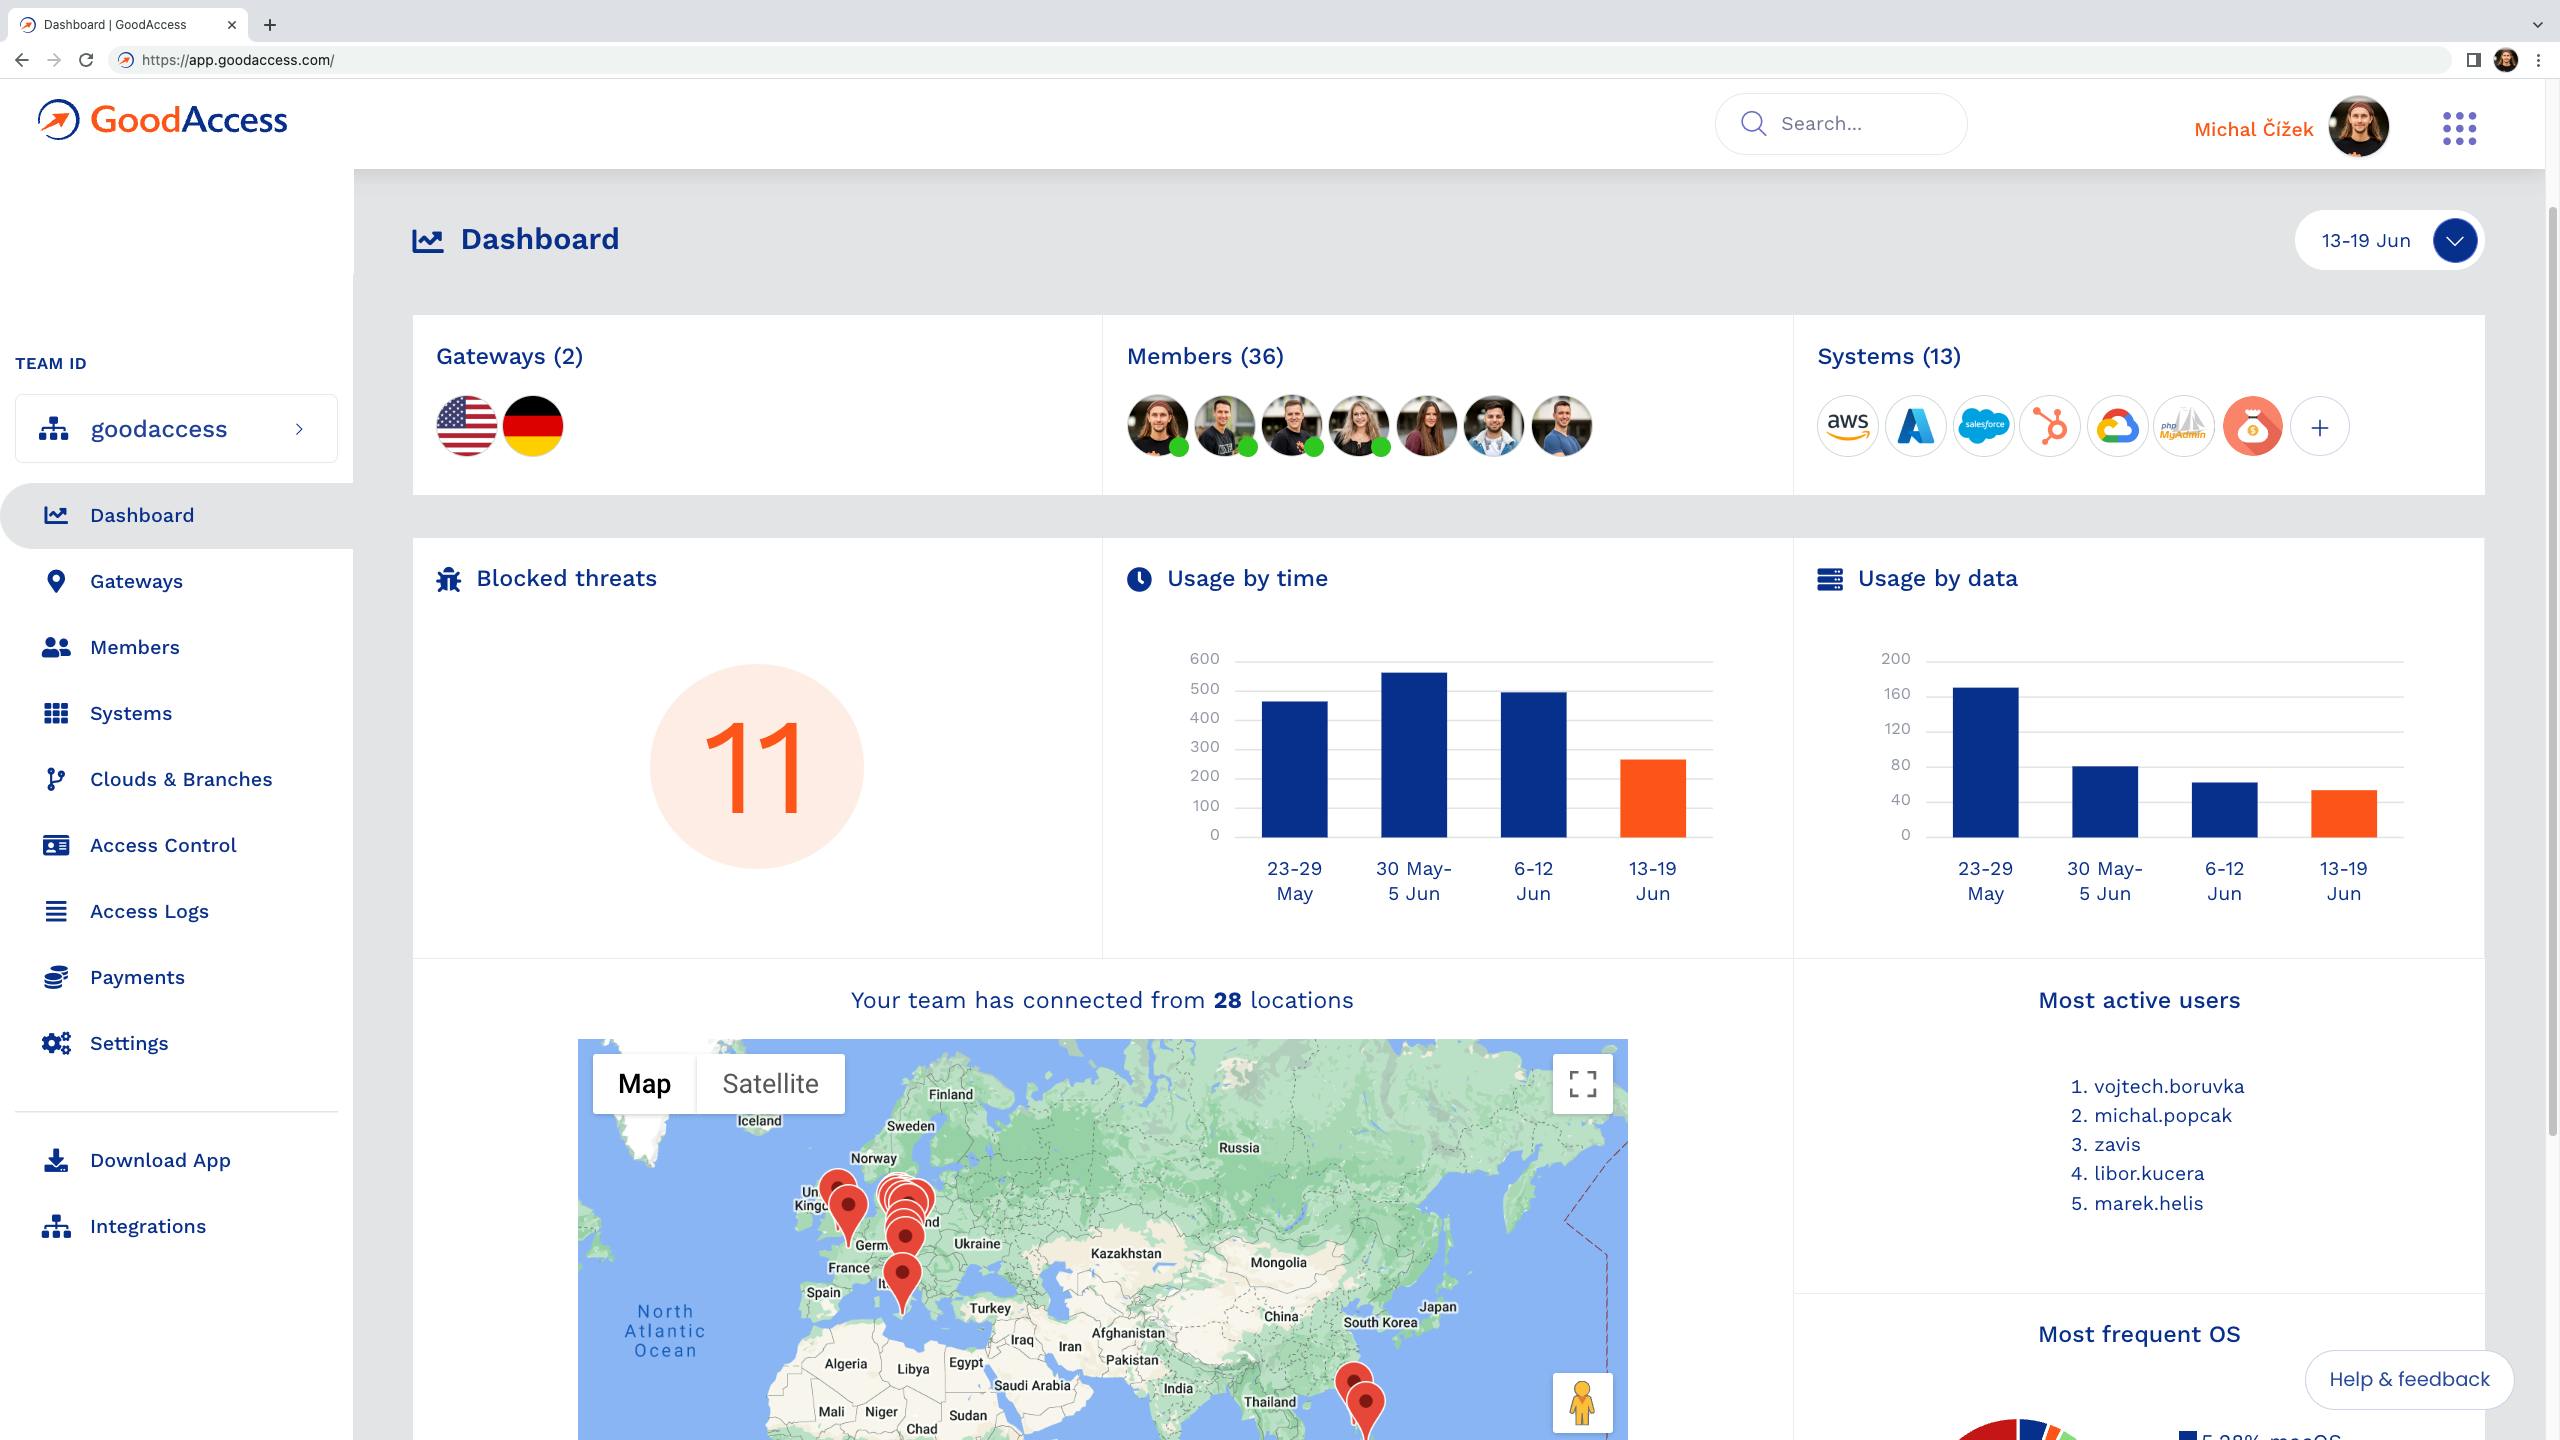
Task: Click Help & feedback button
Action: coord(2408,1379)
